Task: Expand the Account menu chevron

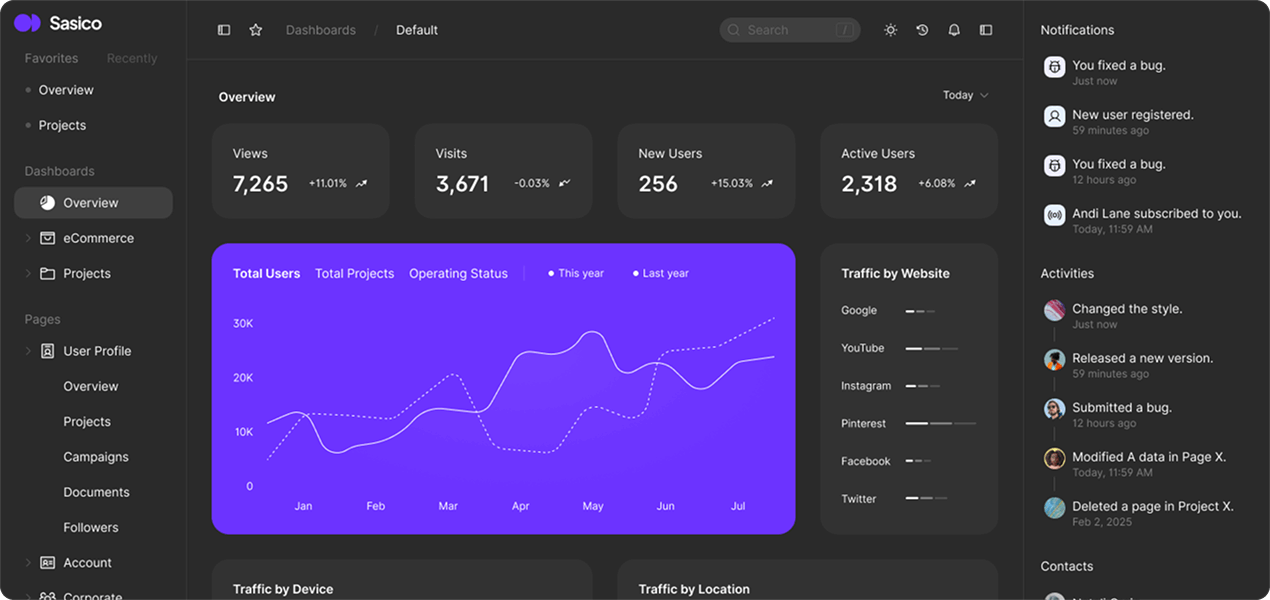Action: [28, 563]
